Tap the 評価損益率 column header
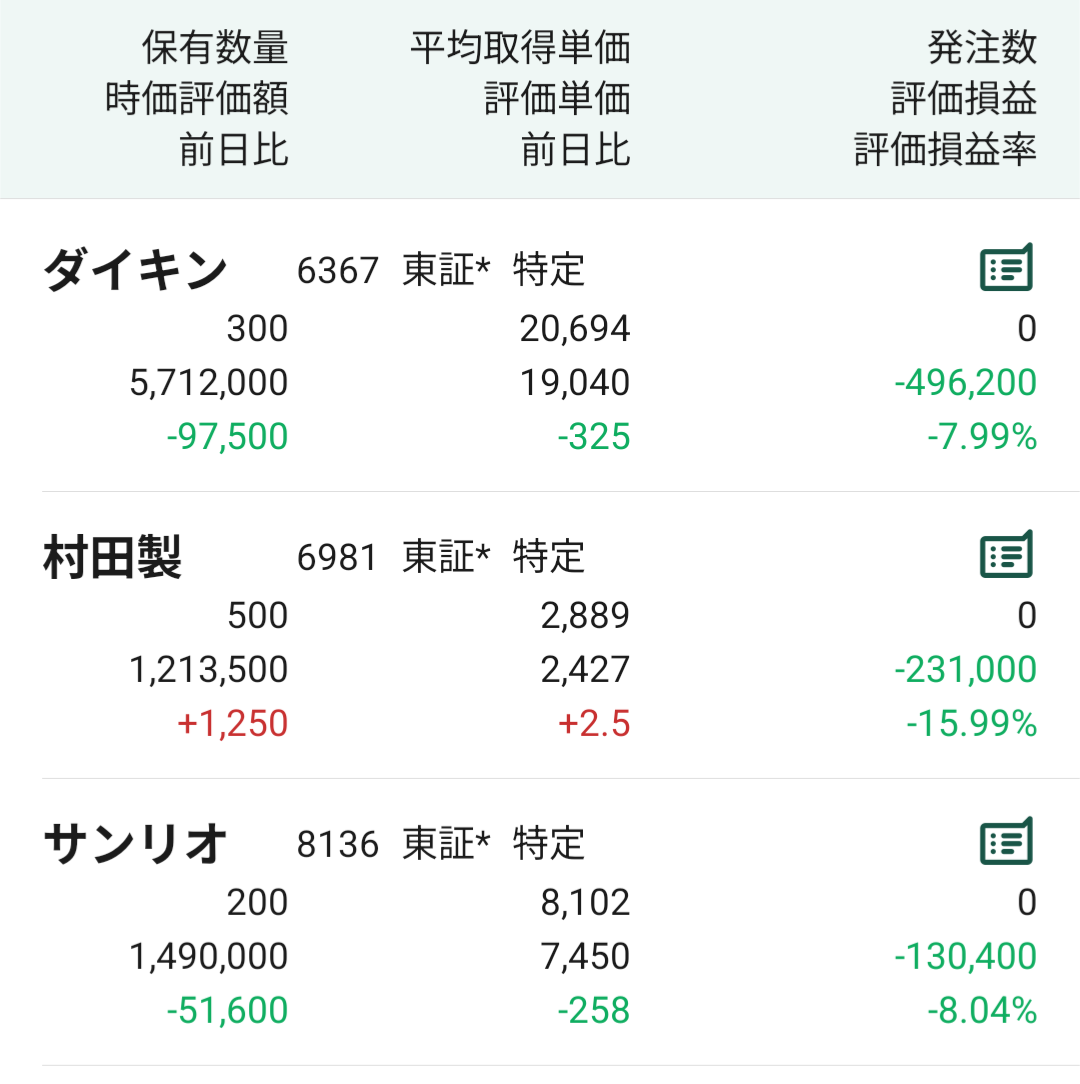Screen dimensions: 1080x1084 946,149
